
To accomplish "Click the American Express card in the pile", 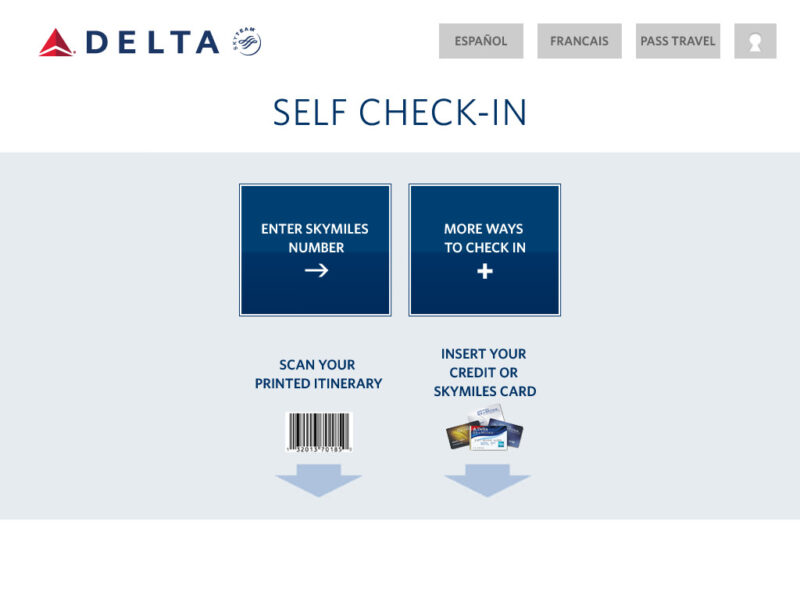I will coord(489,438).
